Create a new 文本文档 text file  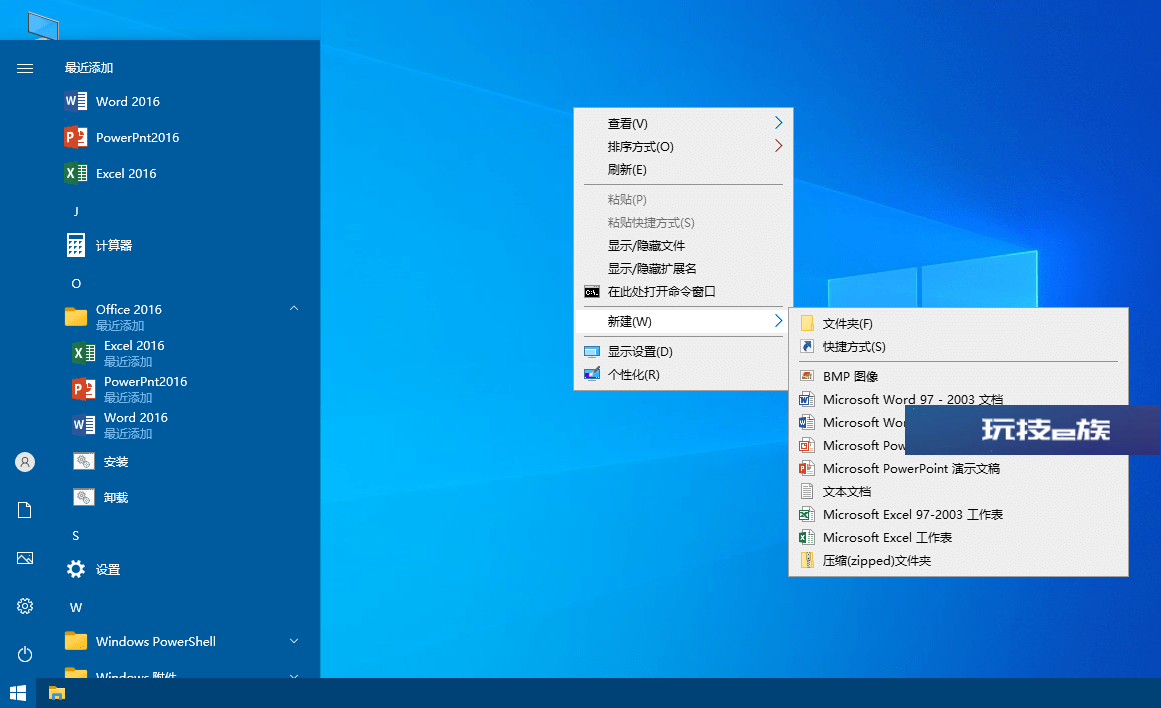coord(958,491)
